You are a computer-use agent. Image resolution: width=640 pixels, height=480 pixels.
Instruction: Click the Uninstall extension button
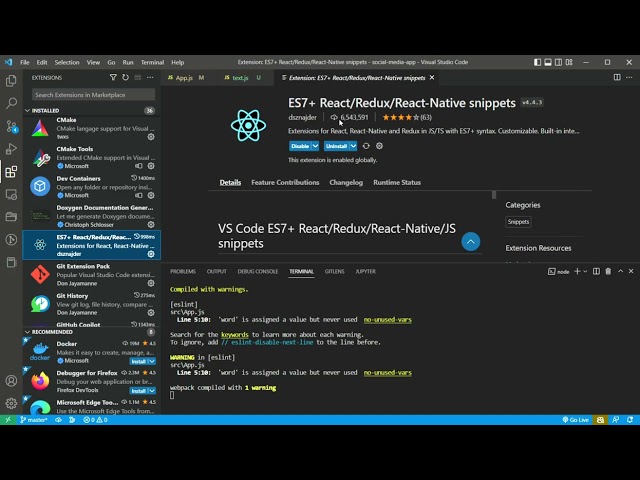click(x=336, y=146)
